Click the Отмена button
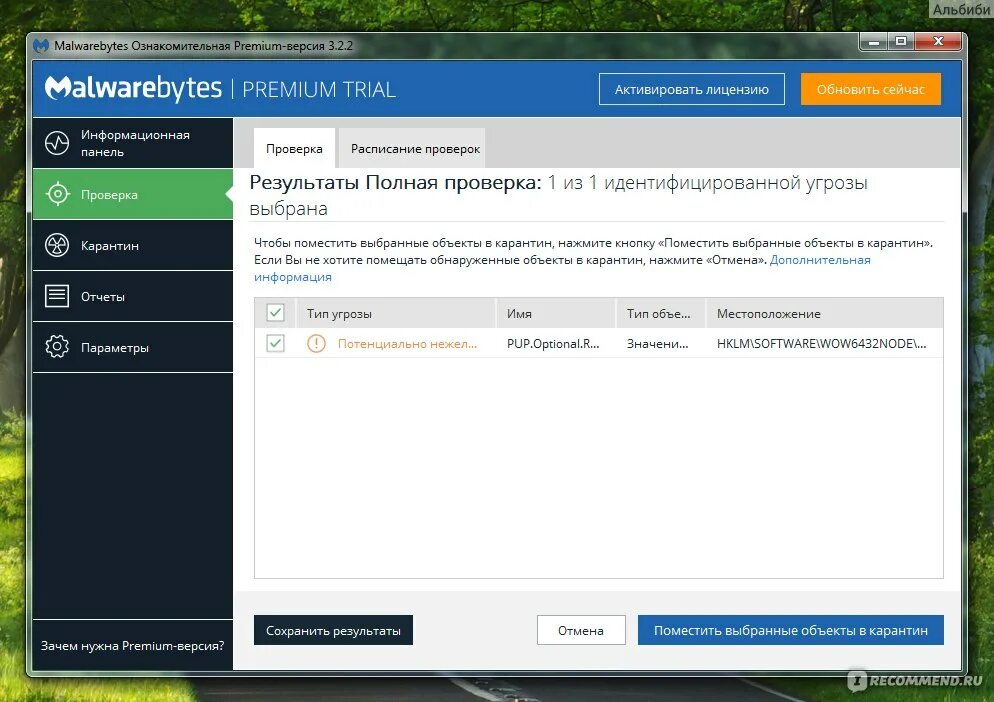The image size is (994, 702). pyautogui.click(x=581, y=630)
